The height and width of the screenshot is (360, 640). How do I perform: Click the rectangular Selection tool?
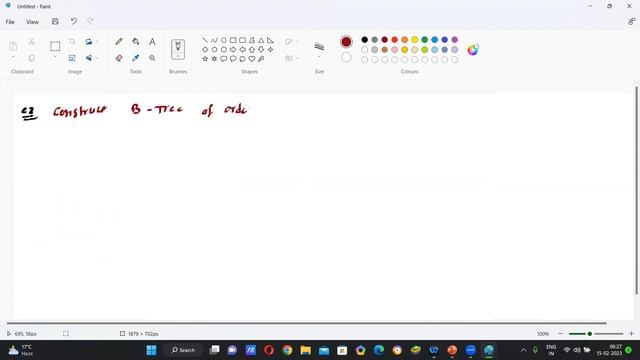tap(55, 46)
